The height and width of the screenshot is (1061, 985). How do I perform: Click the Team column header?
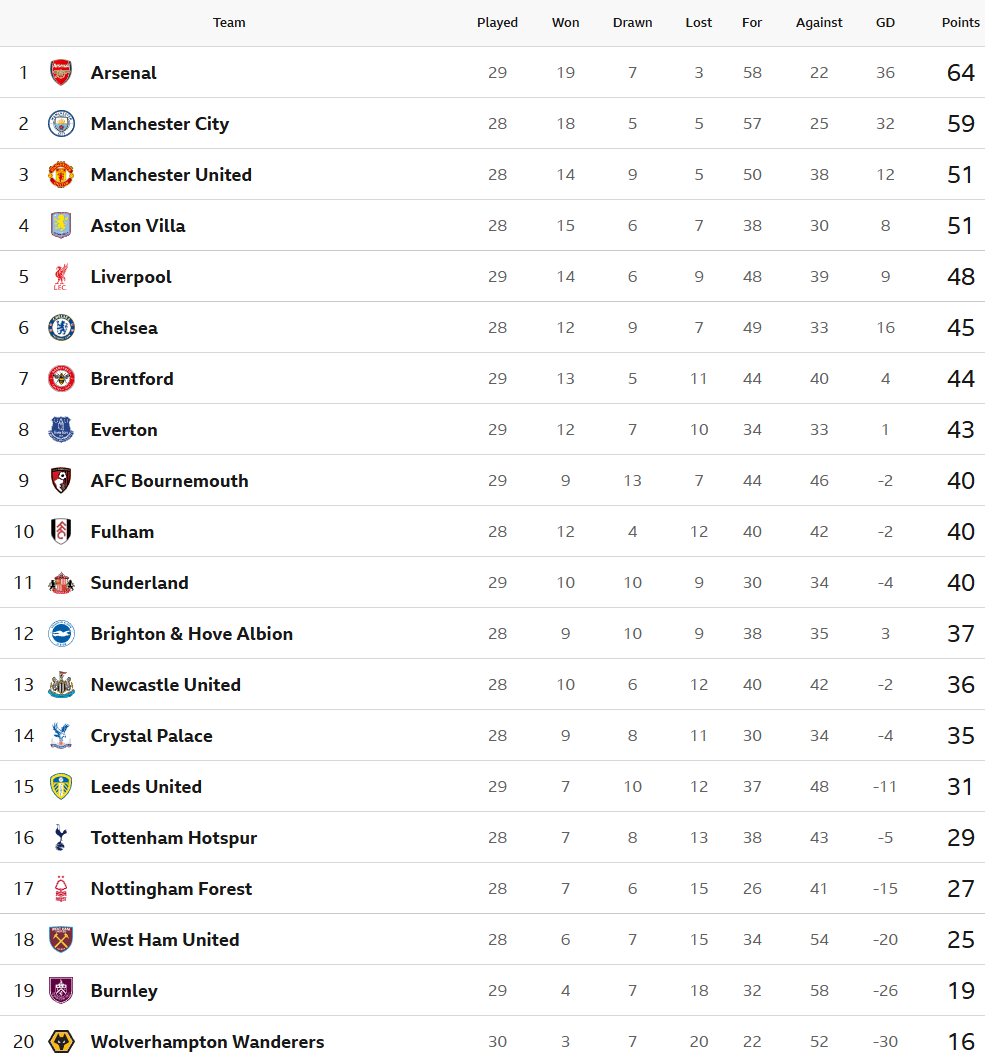pos(229,23)
